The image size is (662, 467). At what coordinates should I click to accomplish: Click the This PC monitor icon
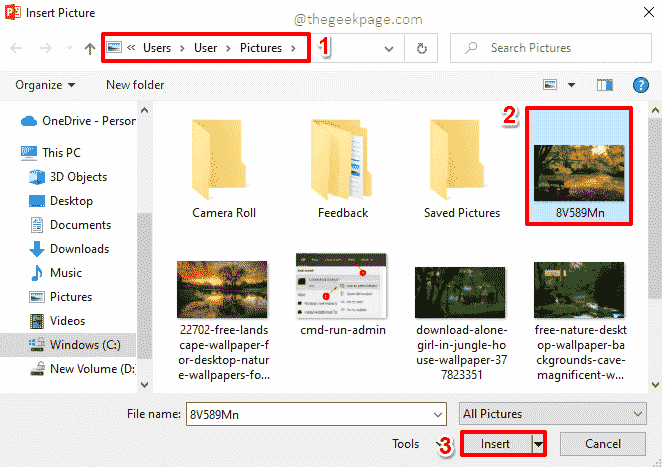coord(29,153)
